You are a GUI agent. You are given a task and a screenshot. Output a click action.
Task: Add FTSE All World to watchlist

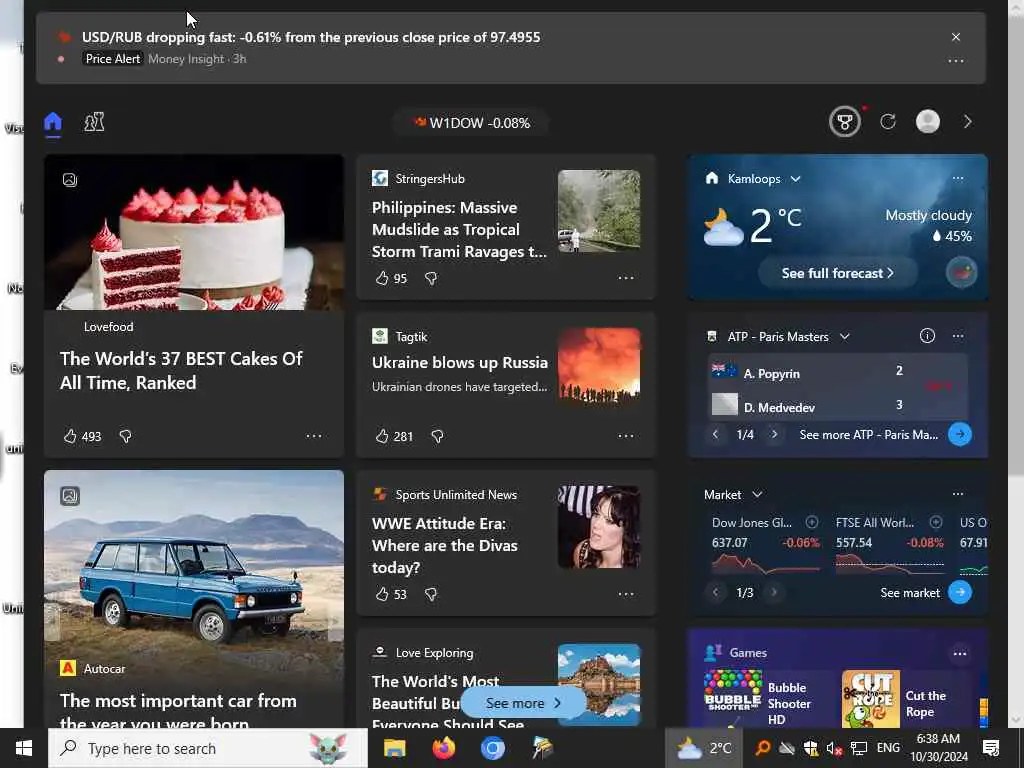click(936, 522)
